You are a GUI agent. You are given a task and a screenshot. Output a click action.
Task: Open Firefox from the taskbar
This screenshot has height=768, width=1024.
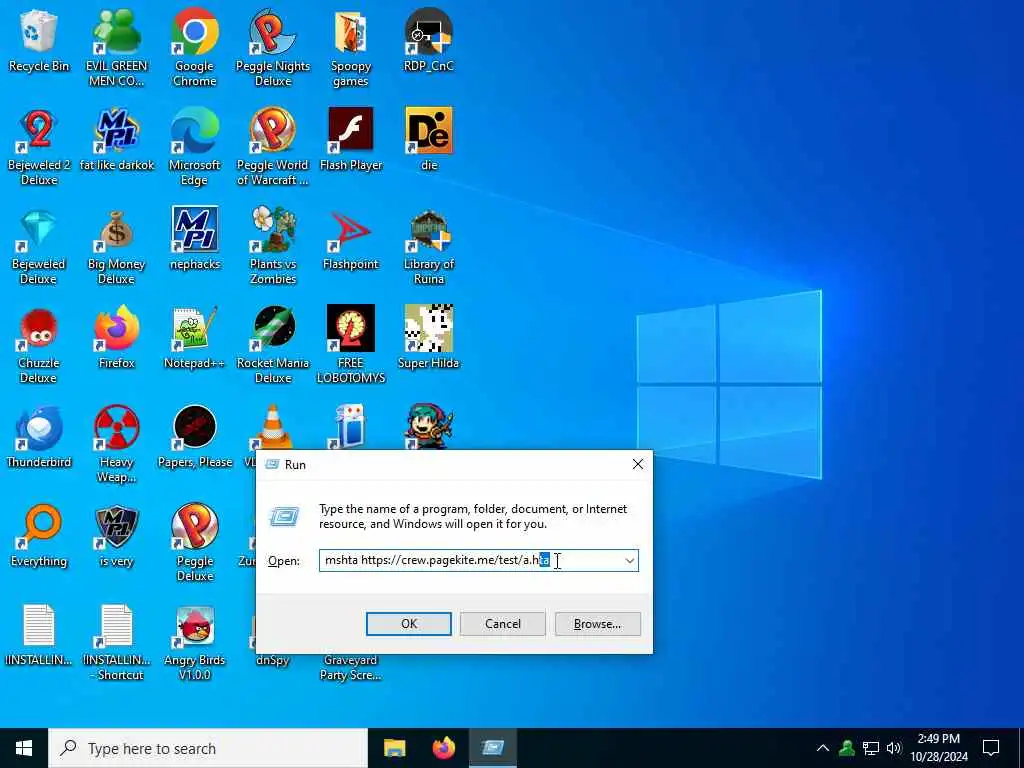click(x=444, y=748)
